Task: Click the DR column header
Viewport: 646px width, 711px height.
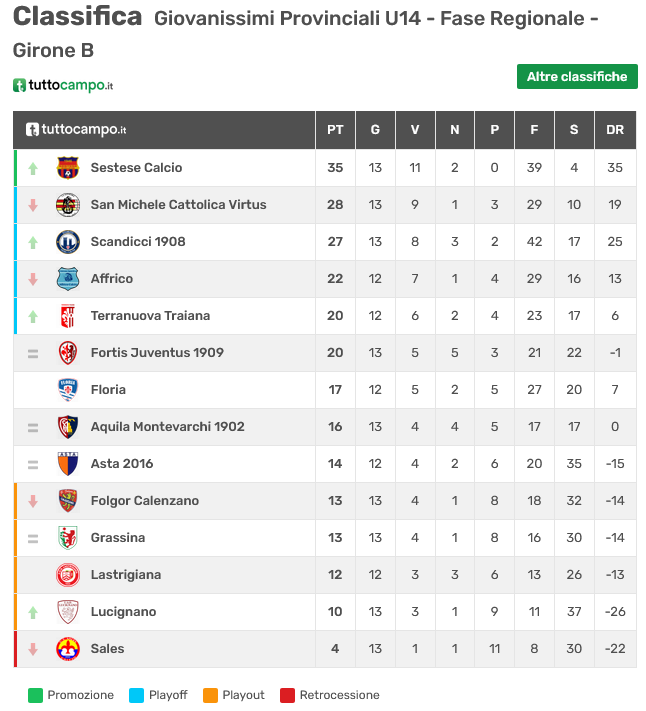Action: [615, 130]
